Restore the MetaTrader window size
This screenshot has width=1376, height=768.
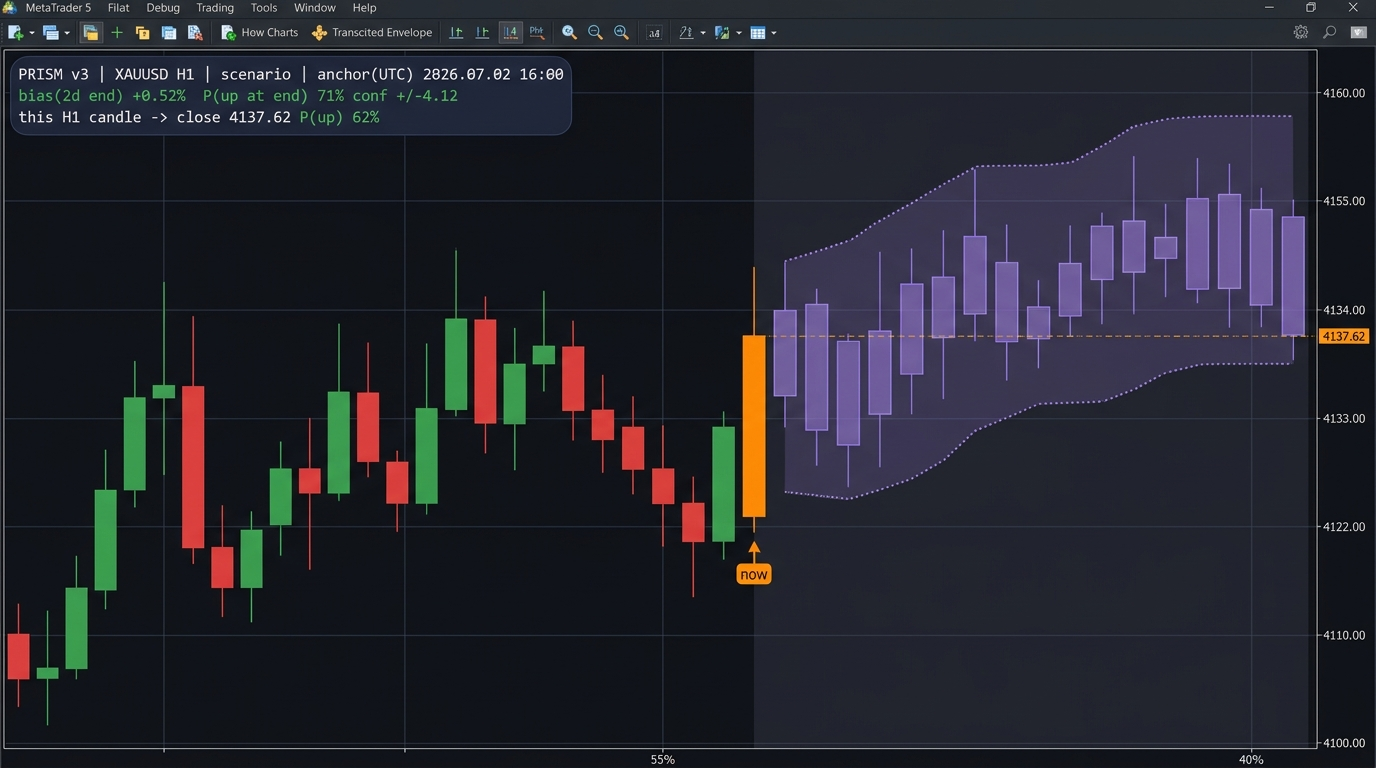(x=1311, y=8)
